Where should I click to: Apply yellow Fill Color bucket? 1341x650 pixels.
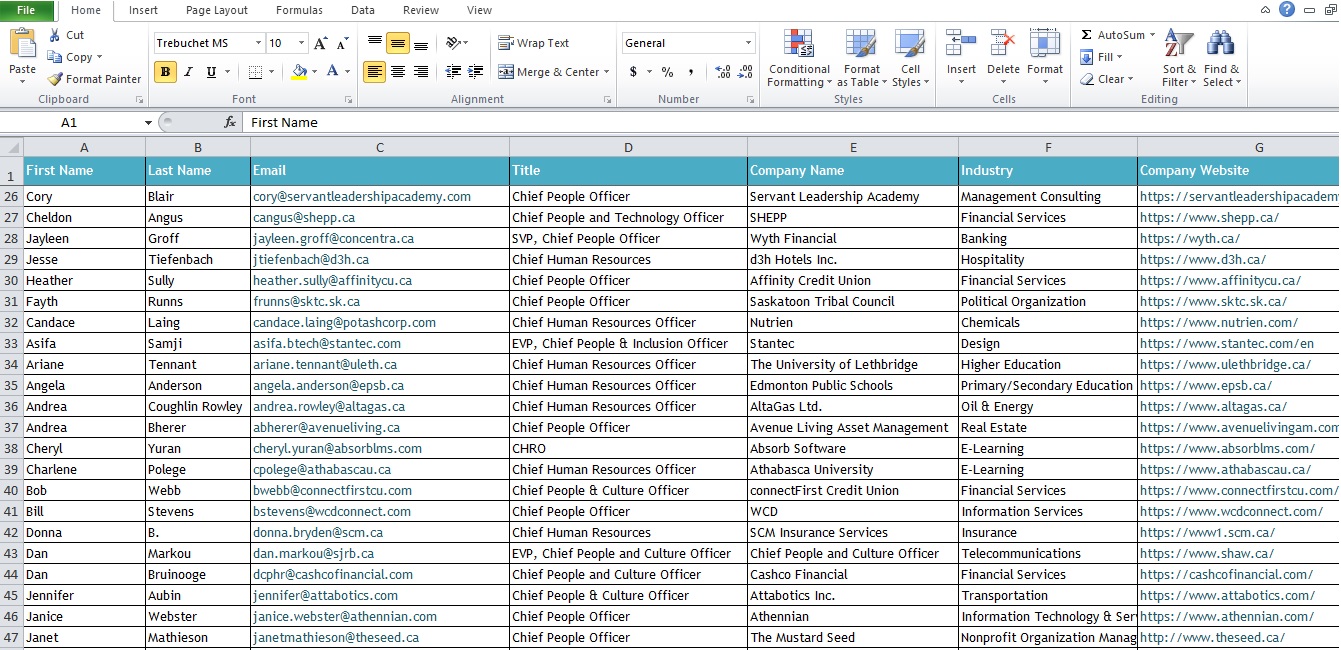(299, 72)
